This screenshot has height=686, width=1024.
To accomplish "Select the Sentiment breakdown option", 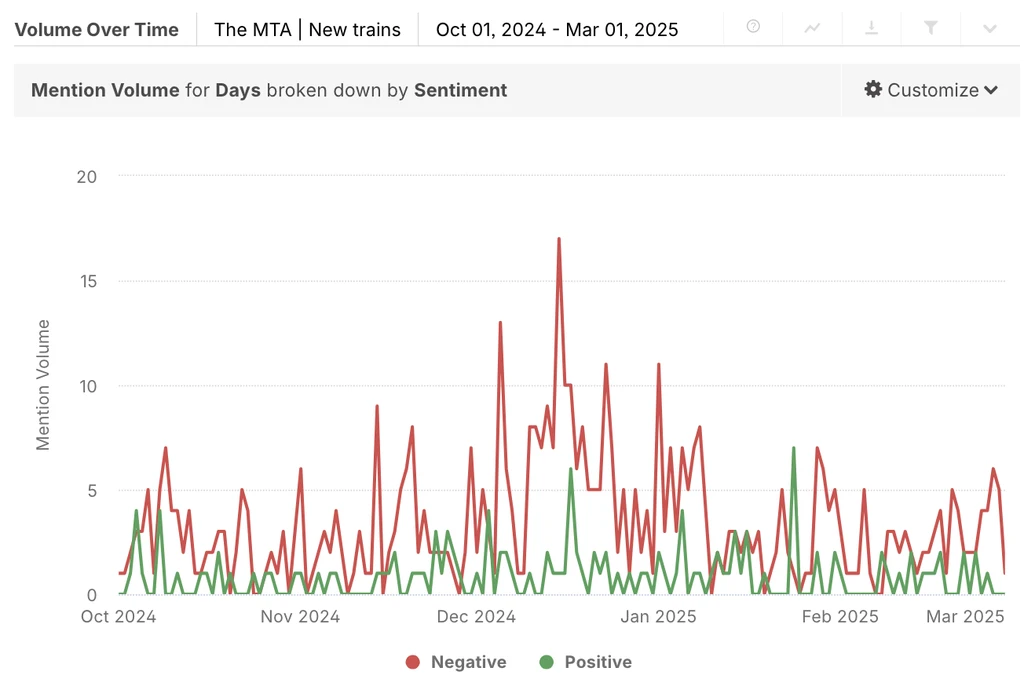I will [x=460, y=90].
